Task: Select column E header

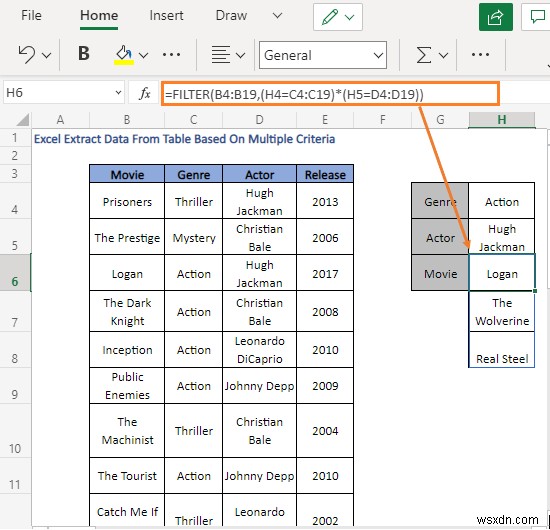Action: point(325,120)
